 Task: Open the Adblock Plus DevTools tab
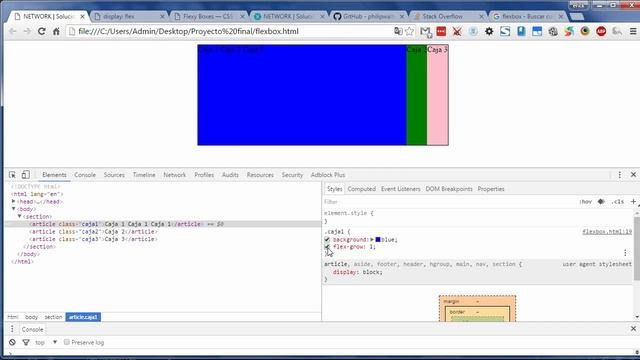(328, 175)
